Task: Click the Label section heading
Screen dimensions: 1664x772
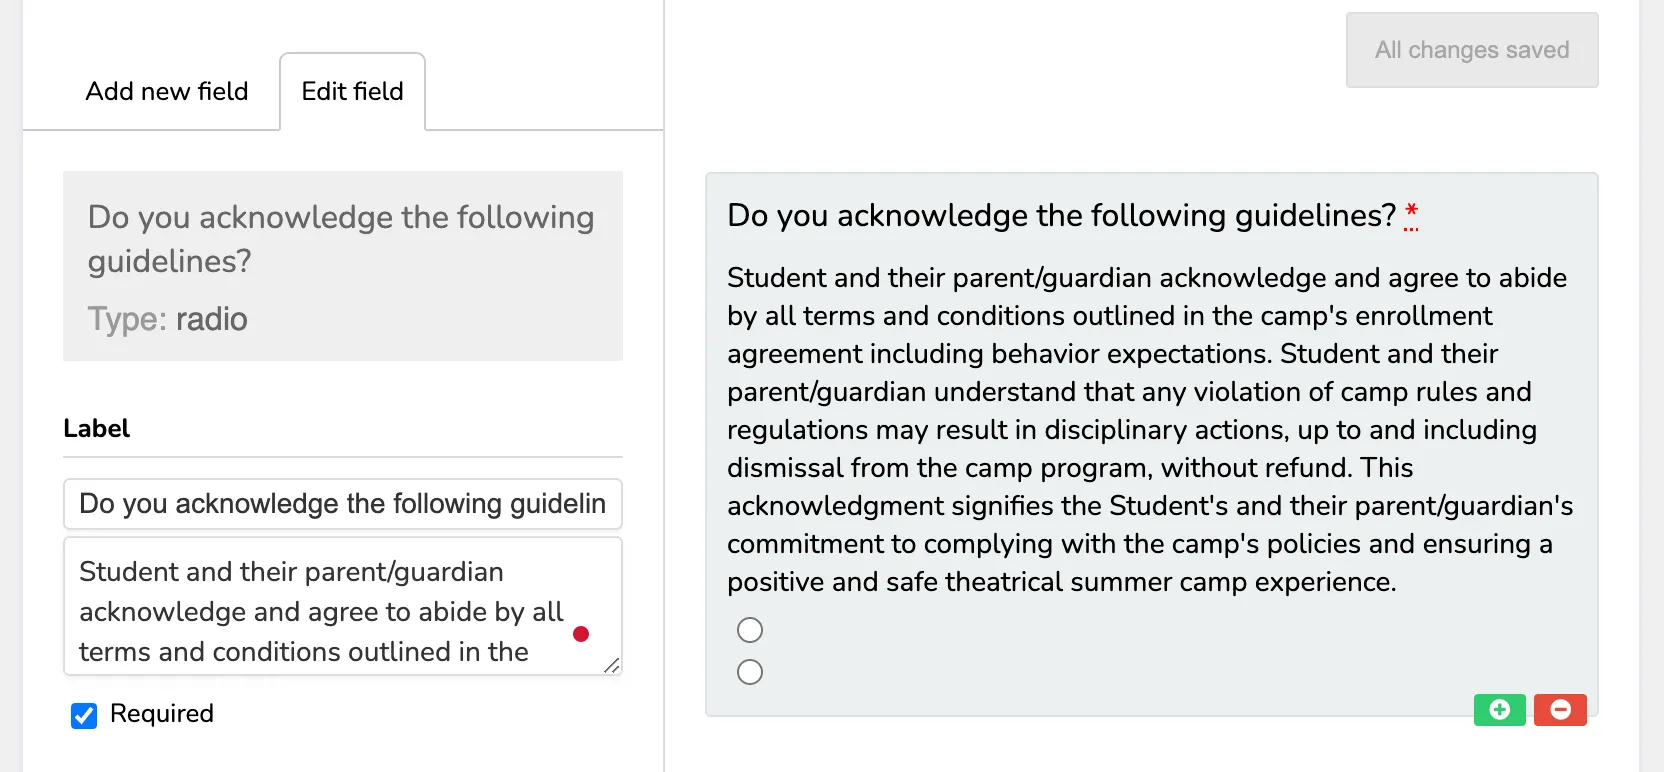Action: (96, 428)
